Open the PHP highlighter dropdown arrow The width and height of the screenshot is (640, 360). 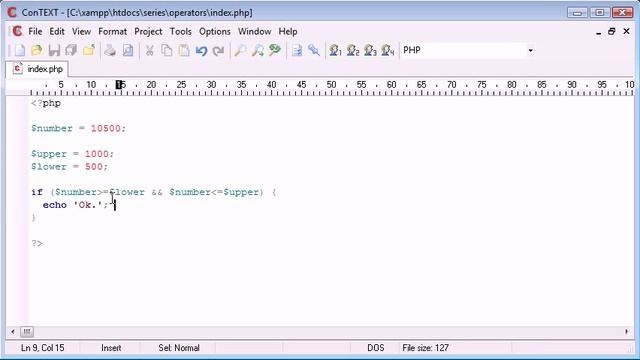coord(530,51)
